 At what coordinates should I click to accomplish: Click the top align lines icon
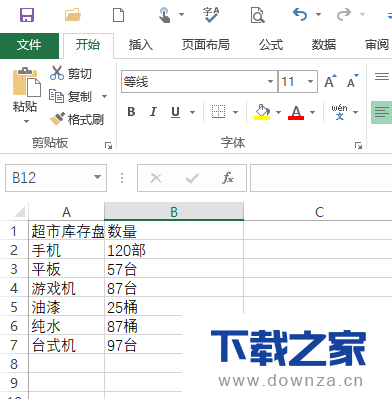click(x=382, y=77)
